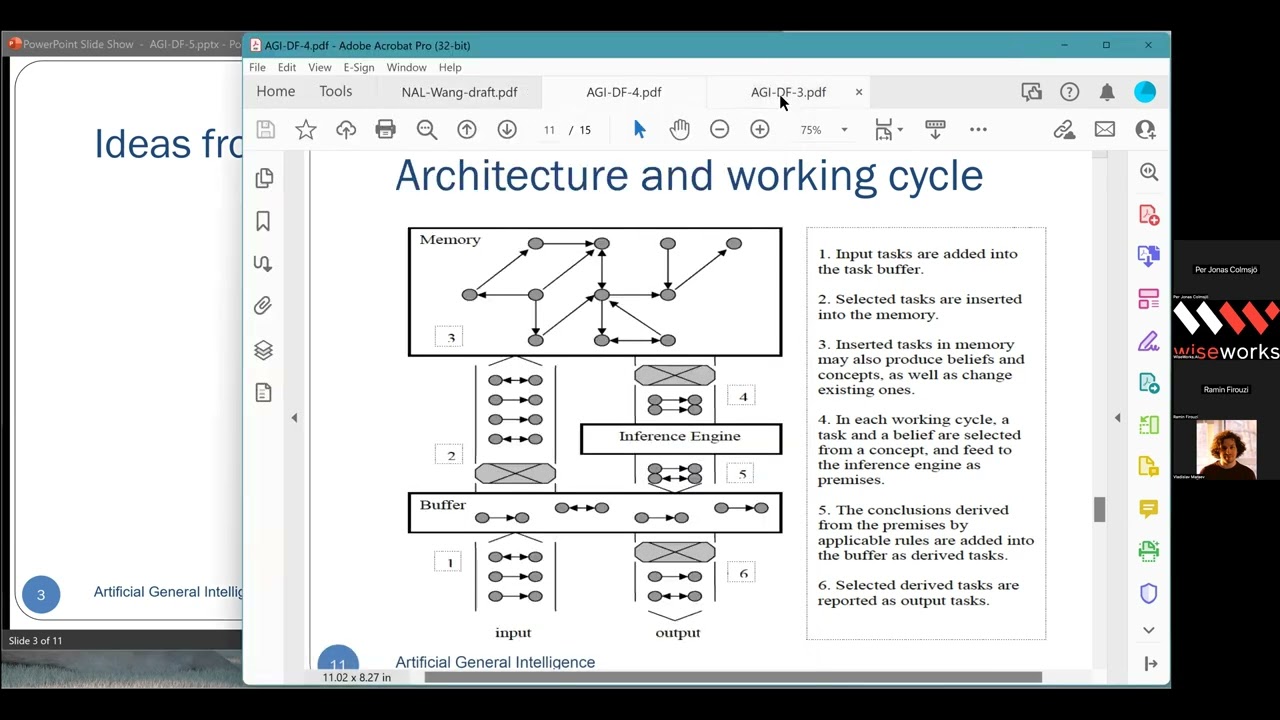
Task: Open the Comment tool speech bubble
Action: (1148, 509)
